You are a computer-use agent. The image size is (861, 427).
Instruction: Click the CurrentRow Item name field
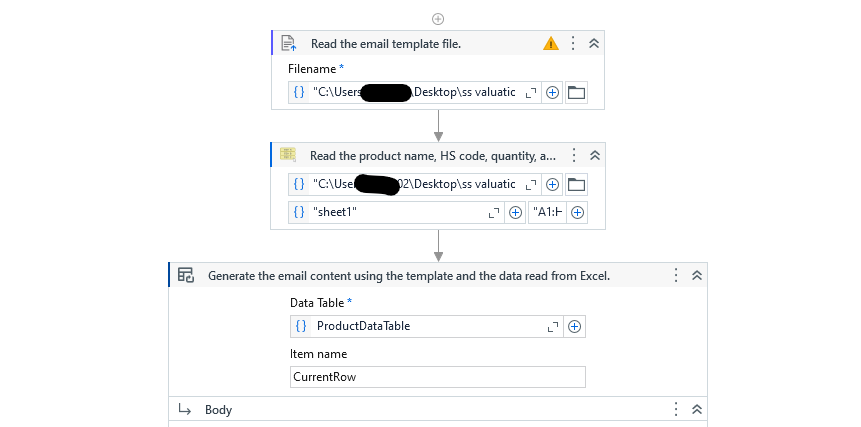pyautogui.click(x=437, y=377)
